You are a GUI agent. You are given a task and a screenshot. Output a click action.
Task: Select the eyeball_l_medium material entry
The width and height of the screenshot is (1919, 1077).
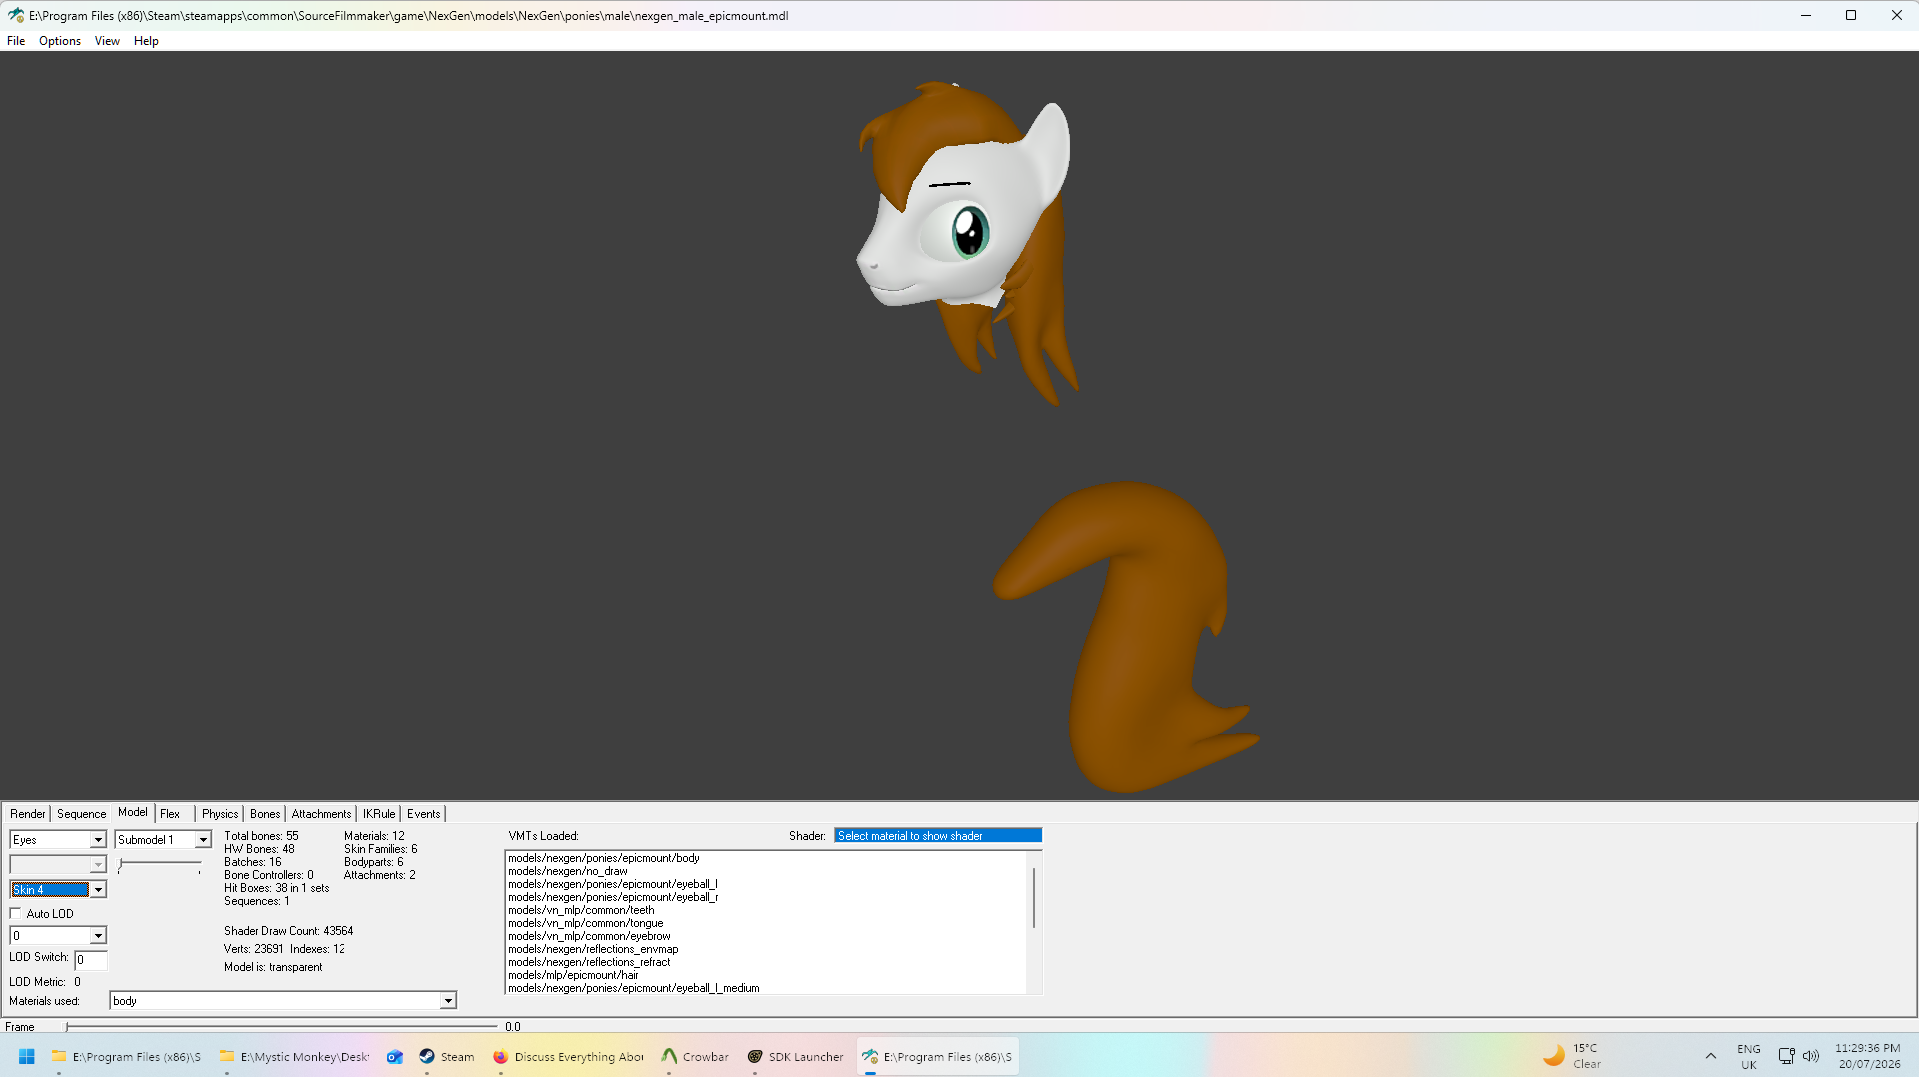click(x=634, y=988)
